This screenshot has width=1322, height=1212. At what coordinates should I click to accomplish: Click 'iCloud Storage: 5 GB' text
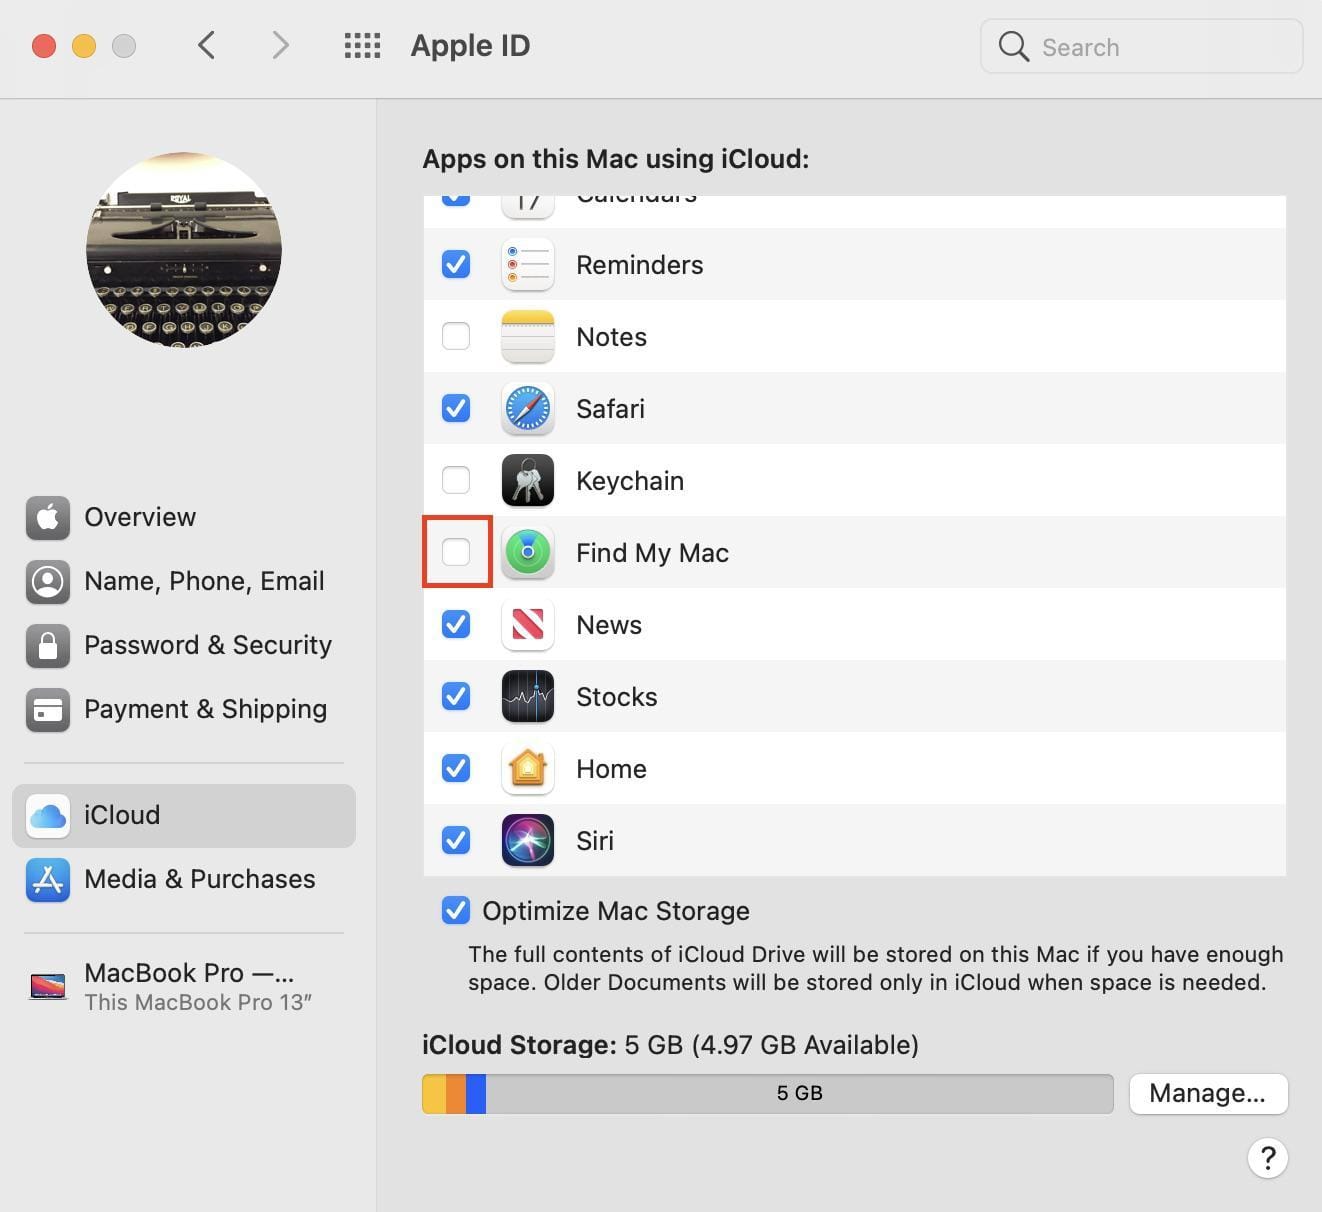coord(670,1045)
